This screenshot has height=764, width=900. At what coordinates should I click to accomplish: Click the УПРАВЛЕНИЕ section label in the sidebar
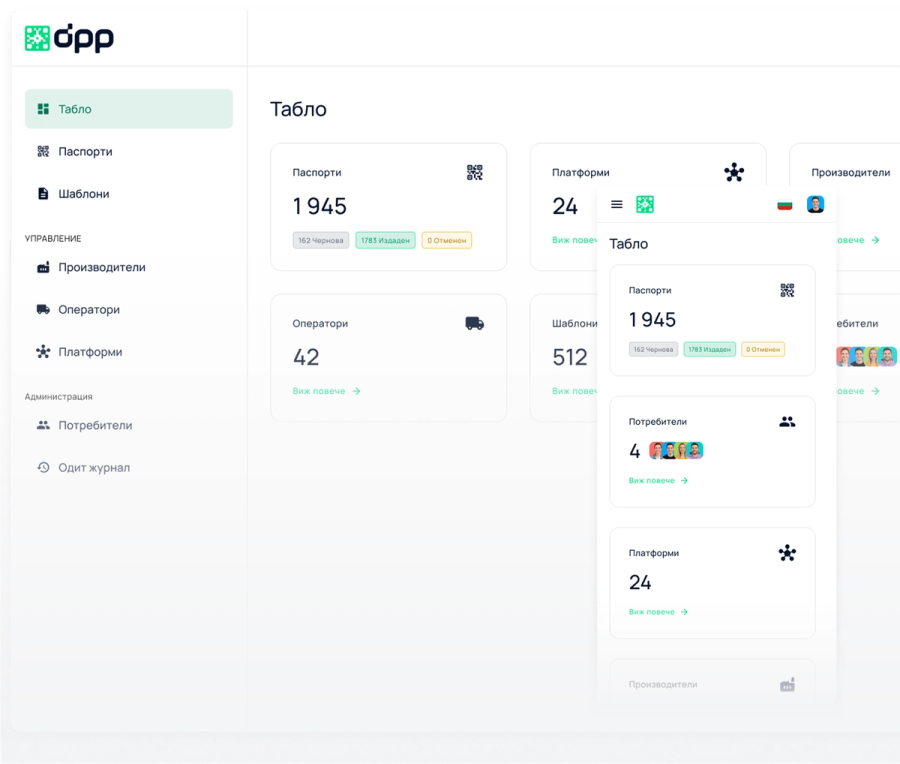53,238
